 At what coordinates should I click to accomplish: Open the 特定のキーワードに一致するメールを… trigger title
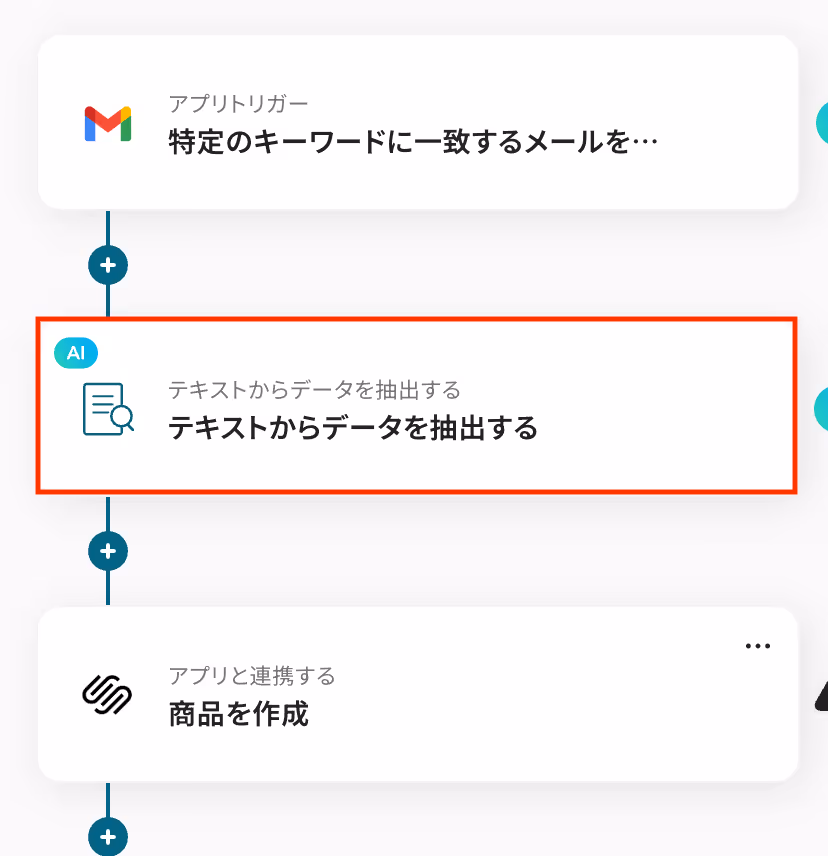413,142
